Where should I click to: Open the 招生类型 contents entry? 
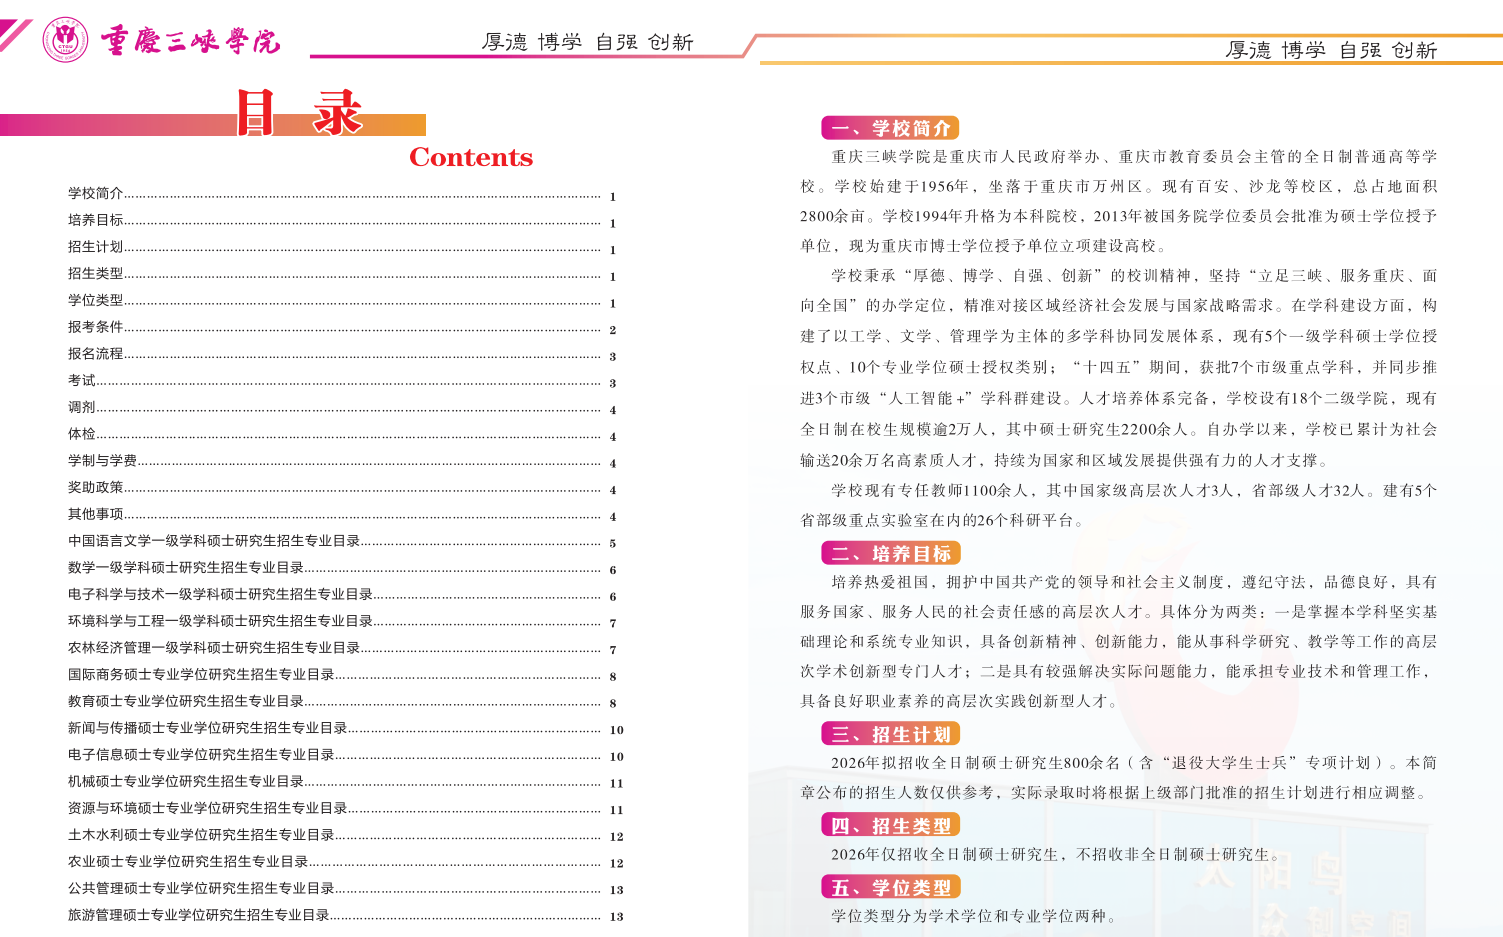(343, 274)
